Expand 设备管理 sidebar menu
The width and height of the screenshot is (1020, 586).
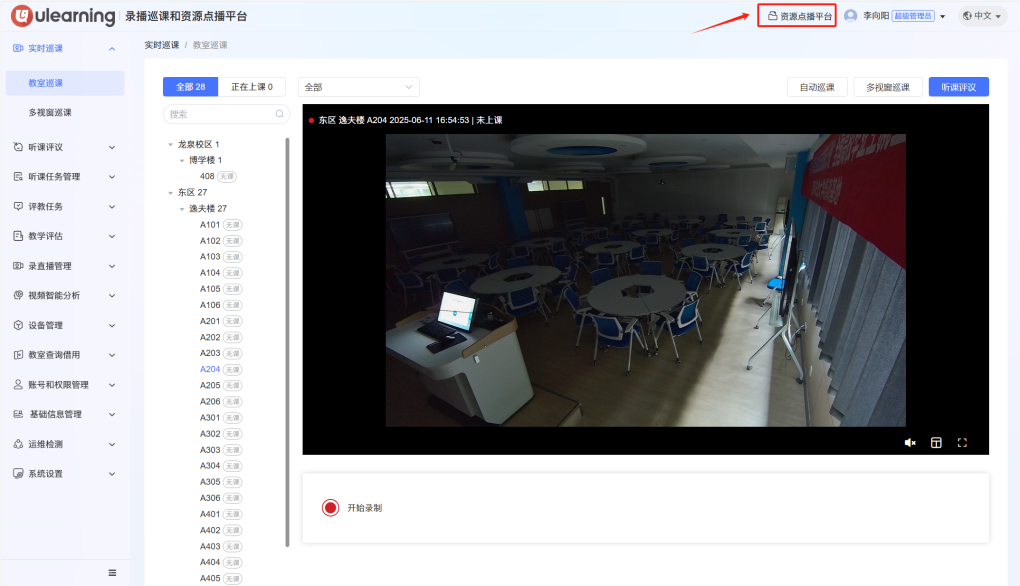[x=65, y=325]
